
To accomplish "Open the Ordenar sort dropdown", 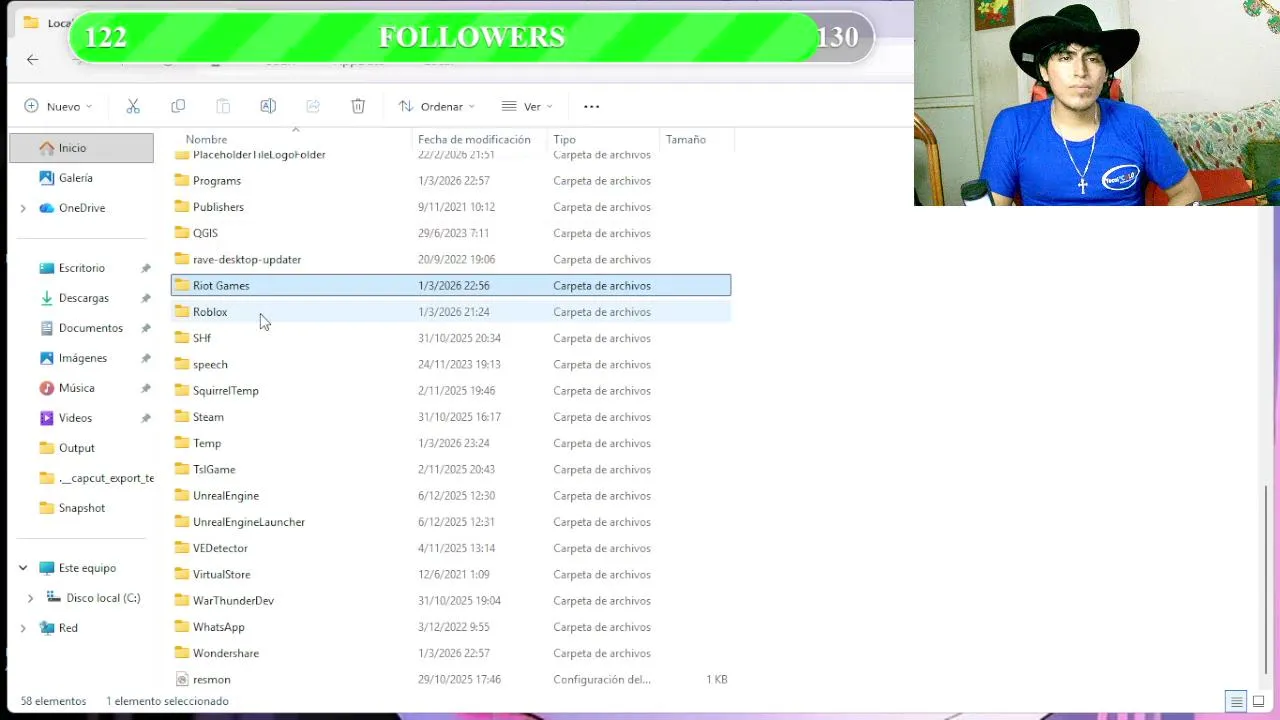I will pyautogui.click(x=437, y=106).
